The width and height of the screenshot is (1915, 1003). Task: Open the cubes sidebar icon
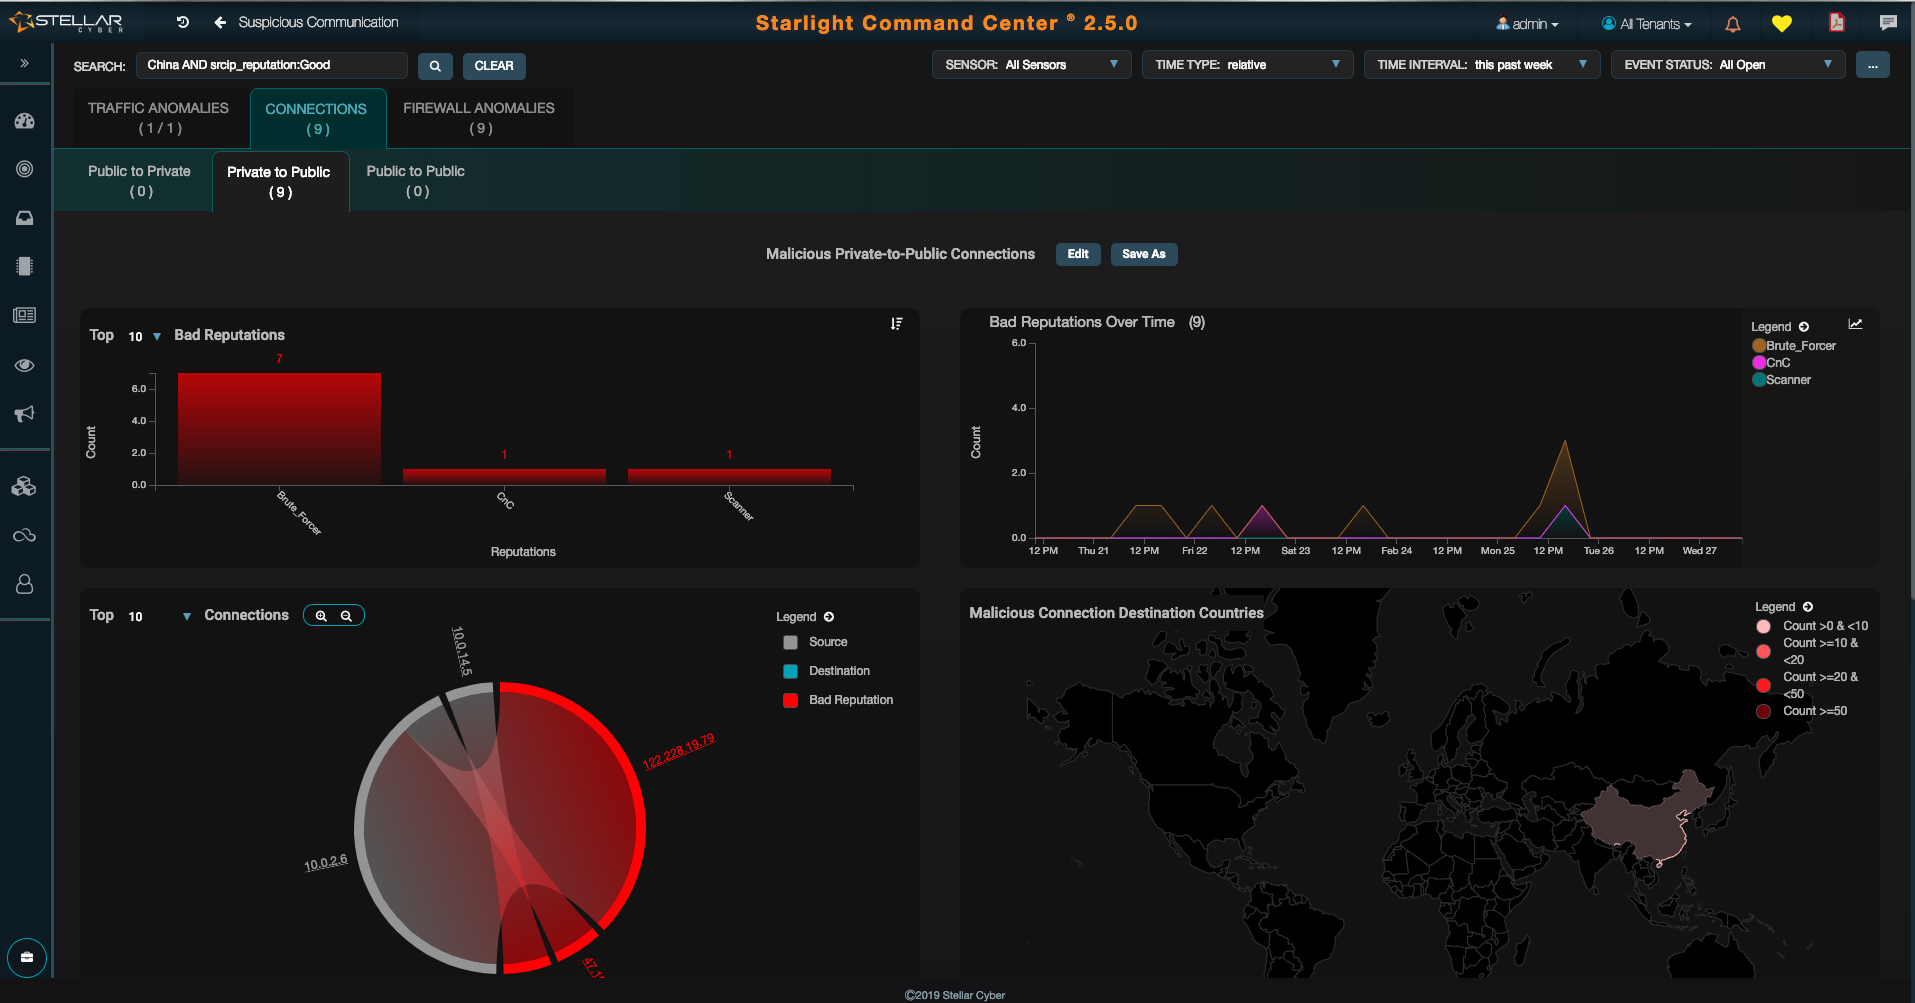coord(25,487)
